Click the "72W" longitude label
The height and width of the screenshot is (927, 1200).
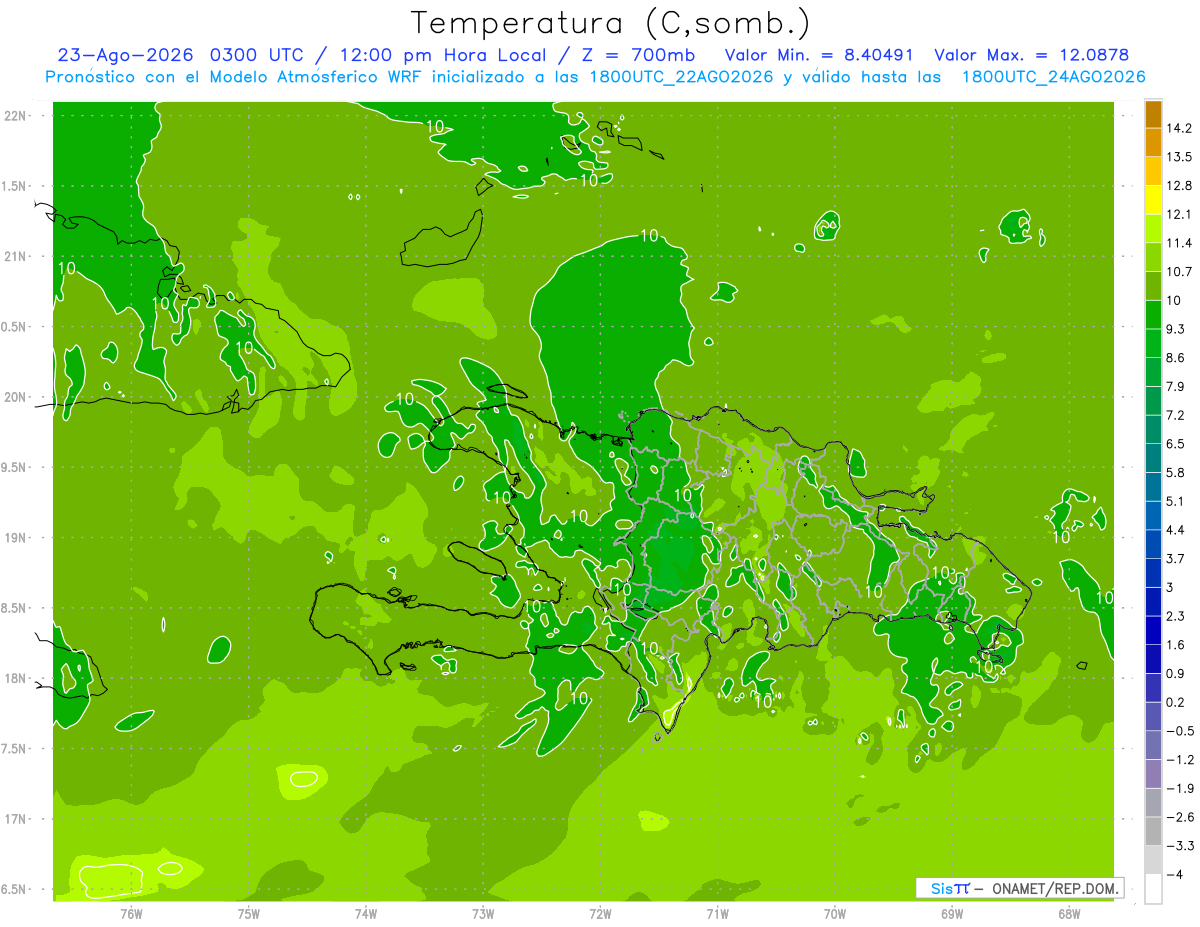(600, 914)
